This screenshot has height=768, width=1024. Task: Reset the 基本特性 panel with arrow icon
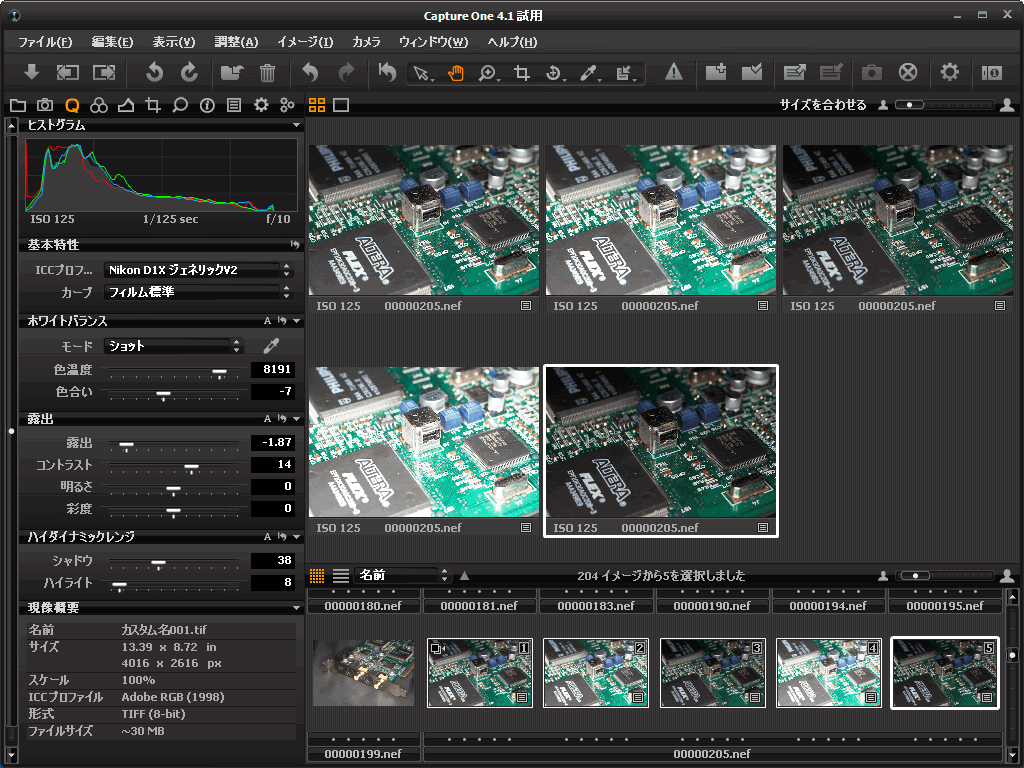click(x=295, y=244)
